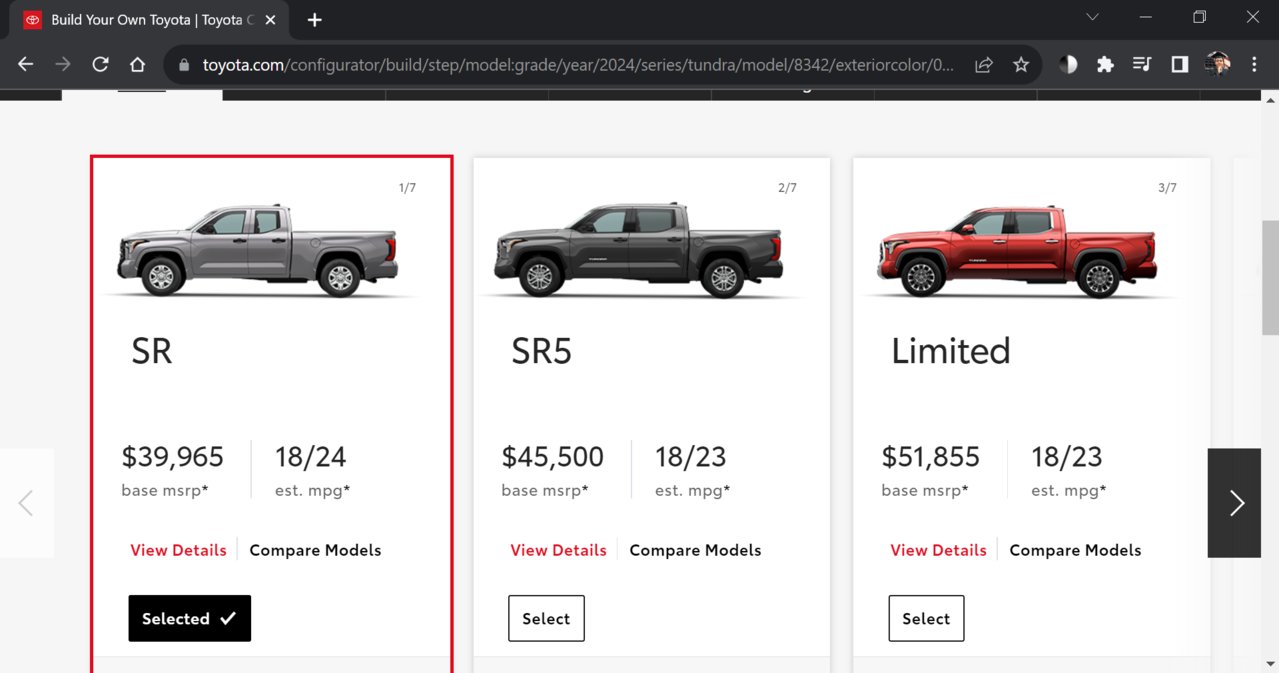Click the Limited model name

point(951,351)
